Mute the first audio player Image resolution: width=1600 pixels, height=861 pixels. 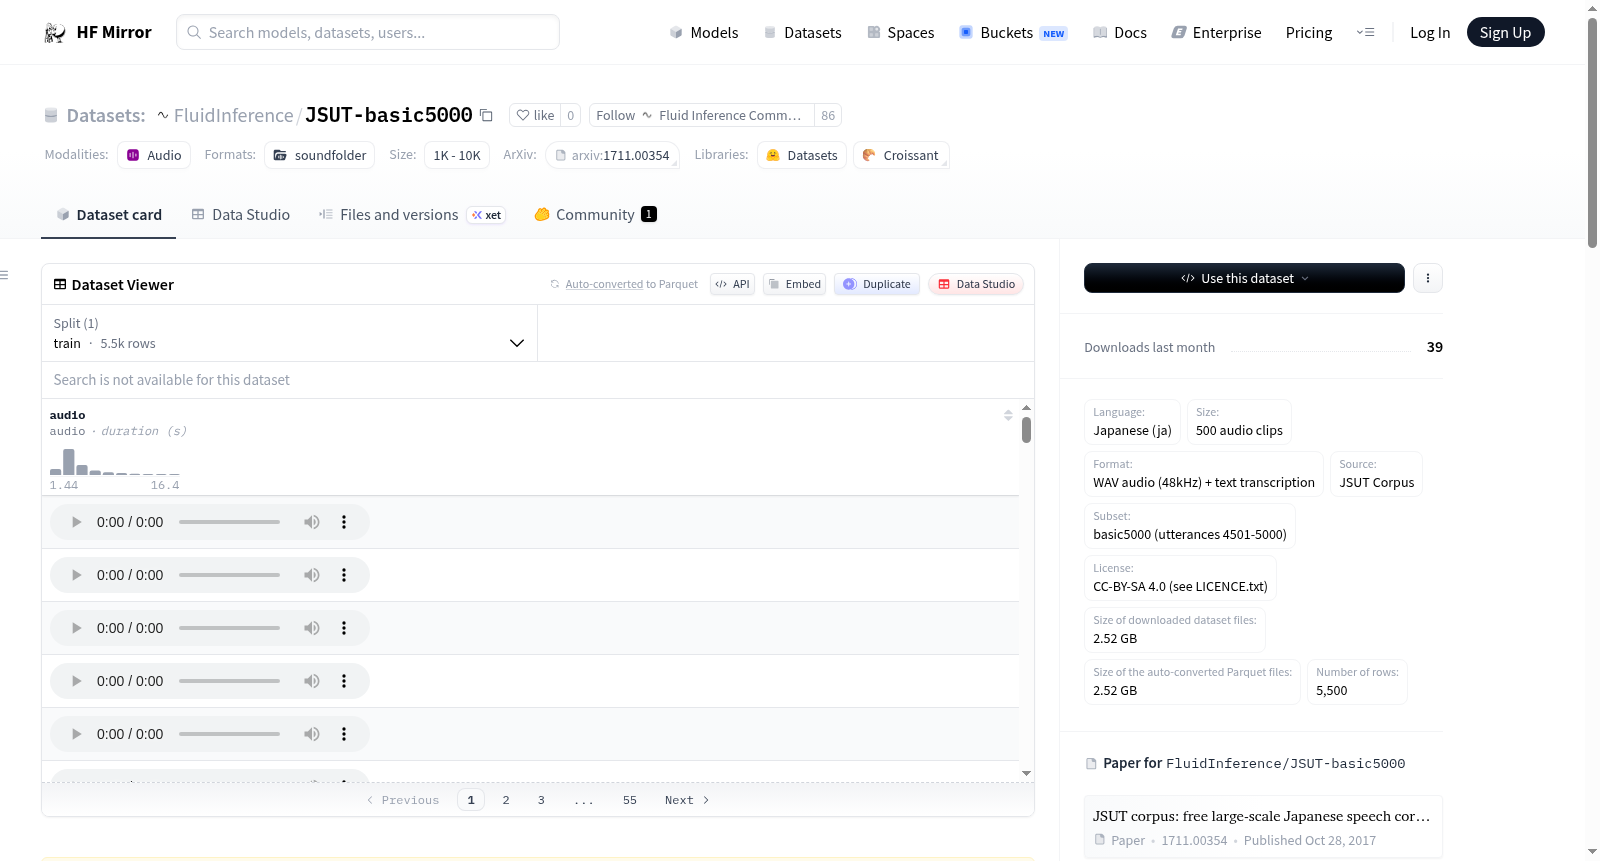pyautogui.click(x=312, y=522)
